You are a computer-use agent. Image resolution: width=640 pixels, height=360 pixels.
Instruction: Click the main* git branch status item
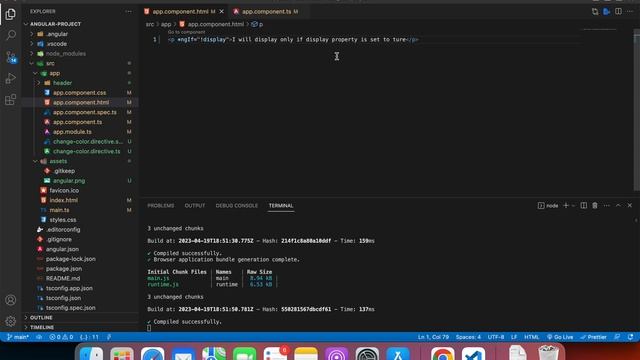tap(18, 337)
